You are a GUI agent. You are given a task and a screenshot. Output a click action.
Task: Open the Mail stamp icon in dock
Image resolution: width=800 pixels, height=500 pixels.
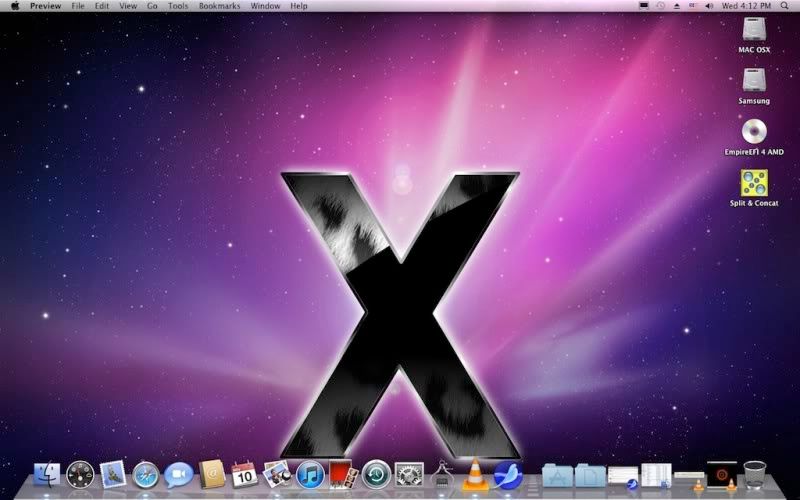point(113,474)
